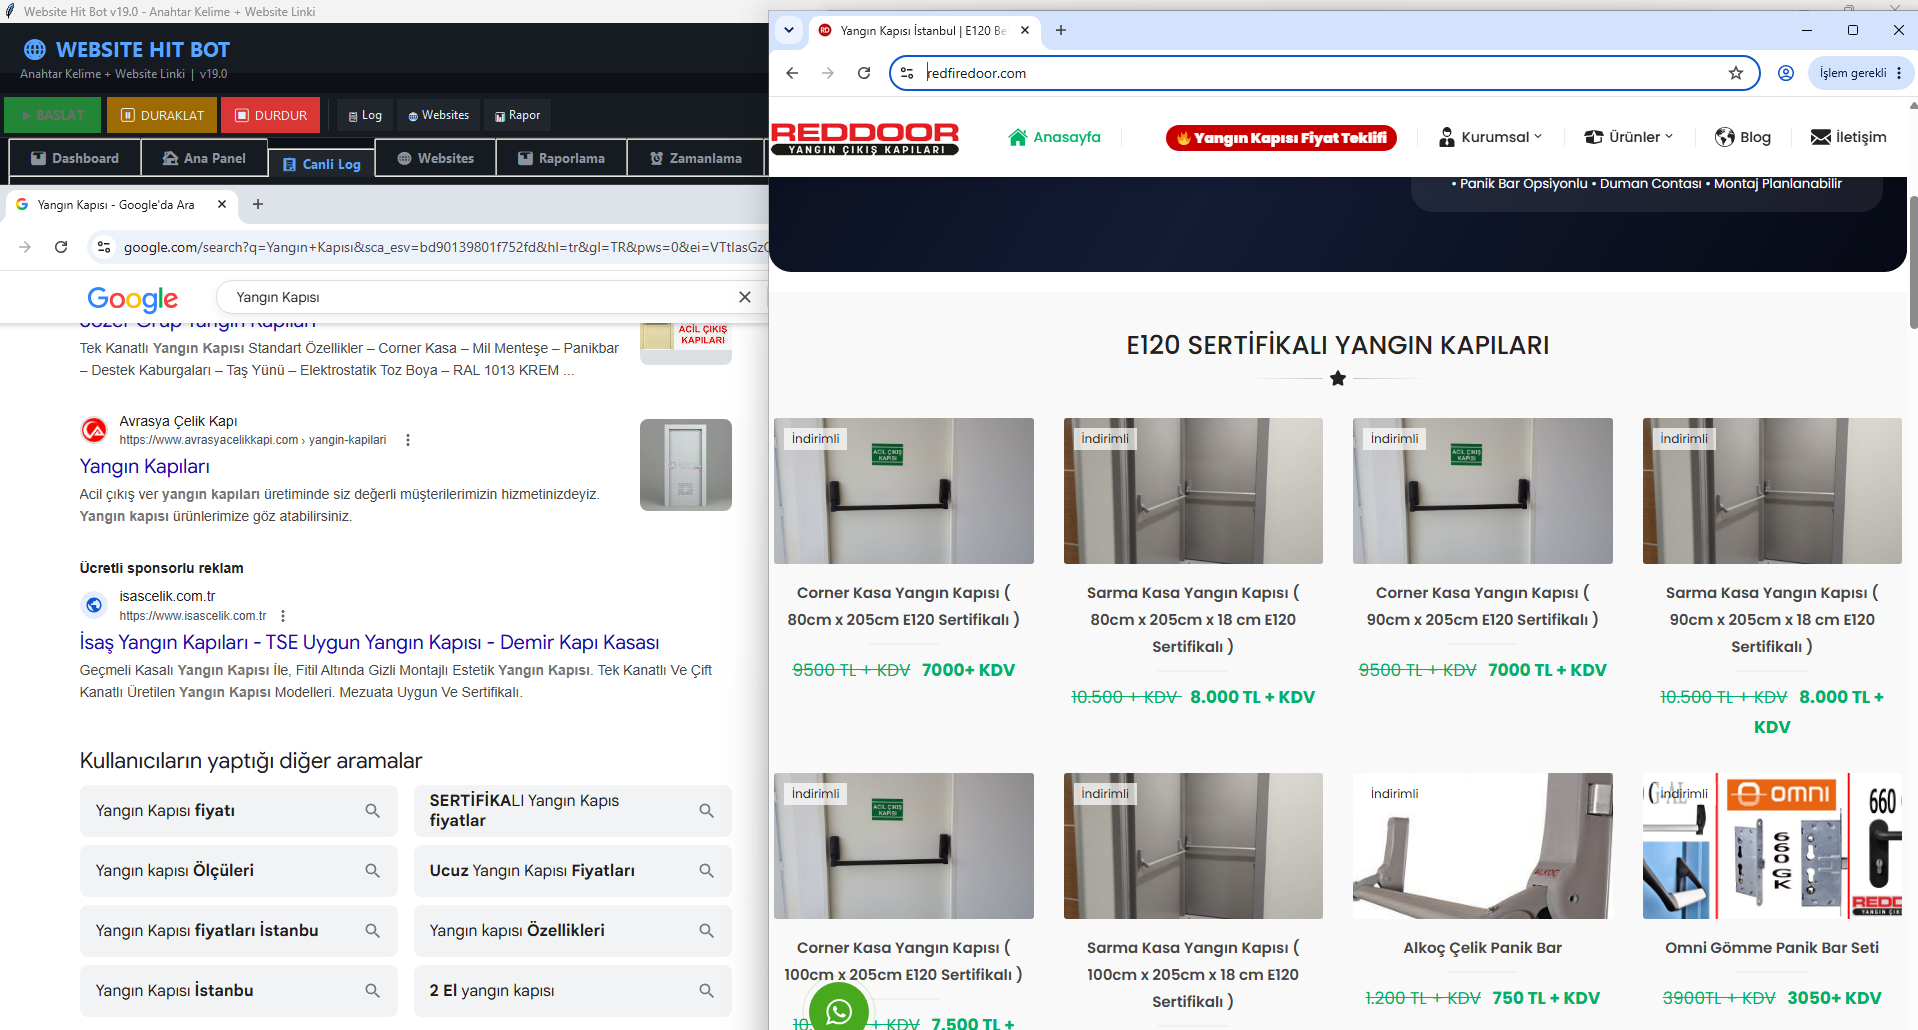Open Alkoç Panik Bar product image
Screen dimensions: 1918x1030
[x=1483, y=846]
